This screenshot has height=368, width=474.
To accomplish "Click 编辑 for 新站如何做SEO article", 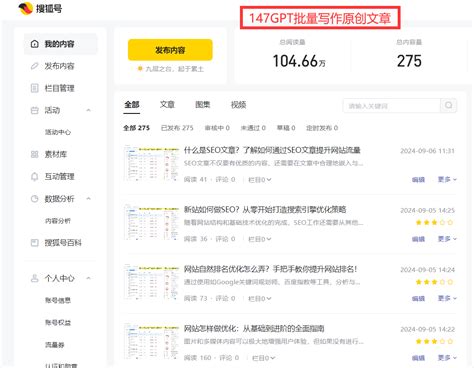I will tap(418, 239).
